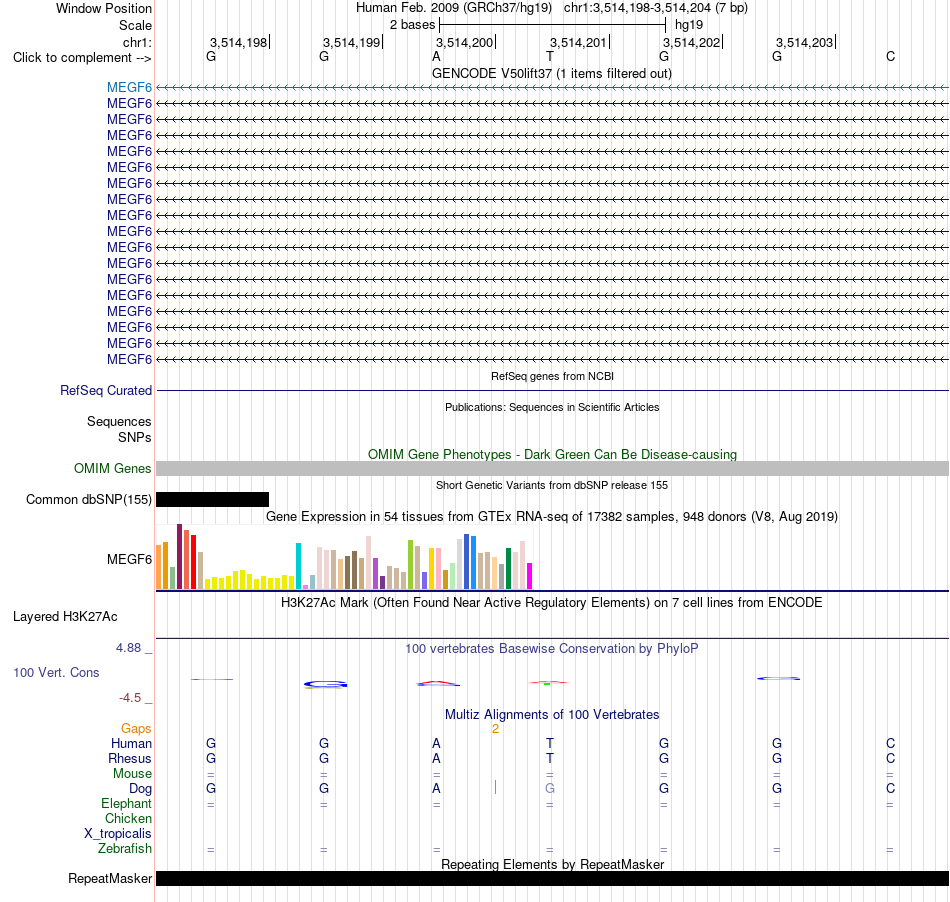This screenshot has height=902, width=950.
Task: Click Repeating Elements by RepeatMasker title
Action: coord(552,864)
